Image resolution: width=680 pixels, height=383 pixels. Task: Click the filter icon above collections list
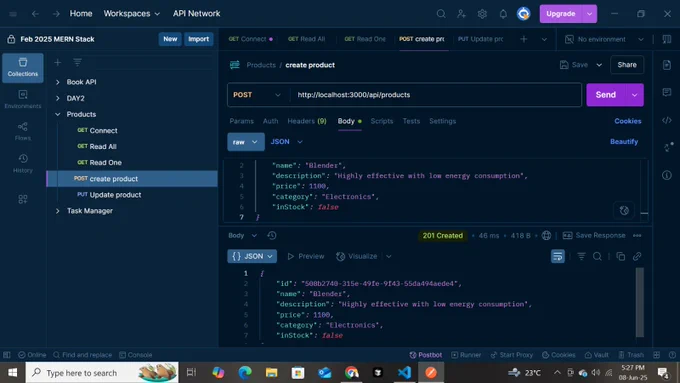coord(77,62)
